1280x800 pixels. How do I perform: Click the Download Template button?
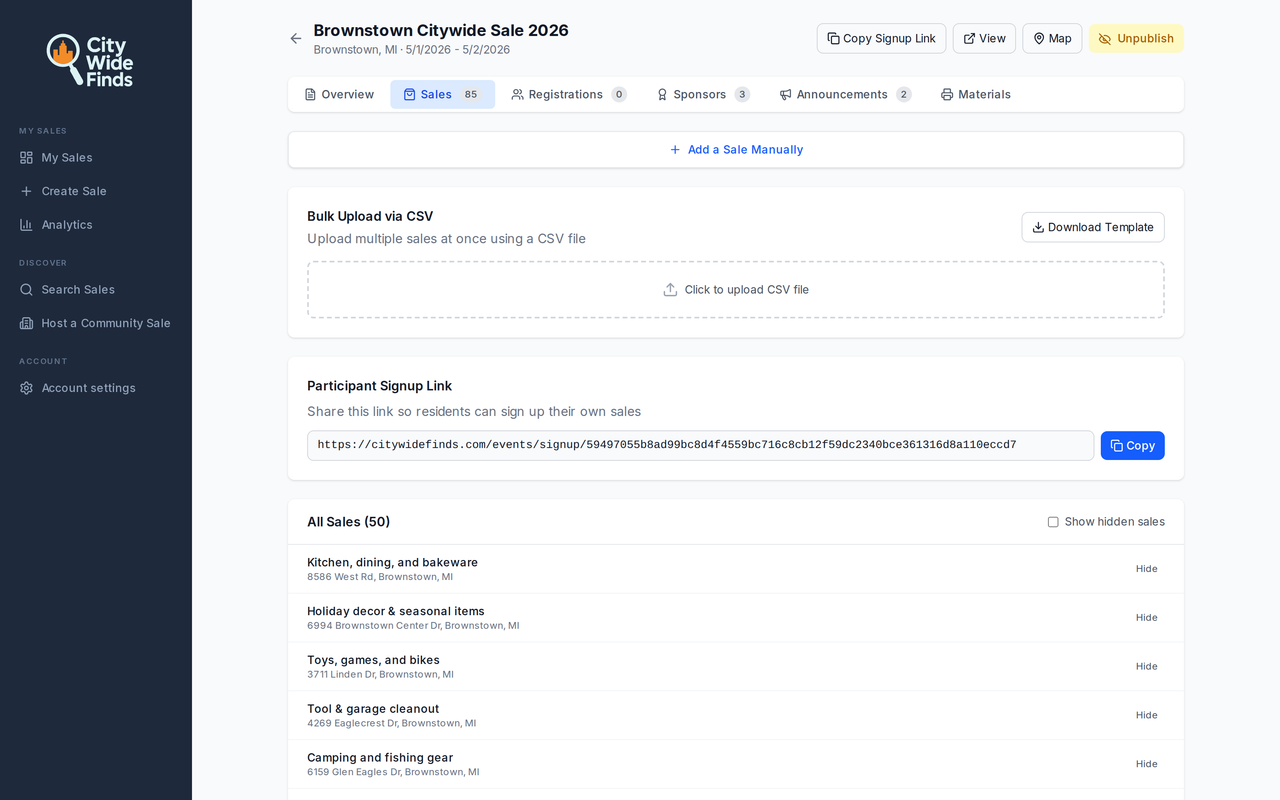[1093, 227]
